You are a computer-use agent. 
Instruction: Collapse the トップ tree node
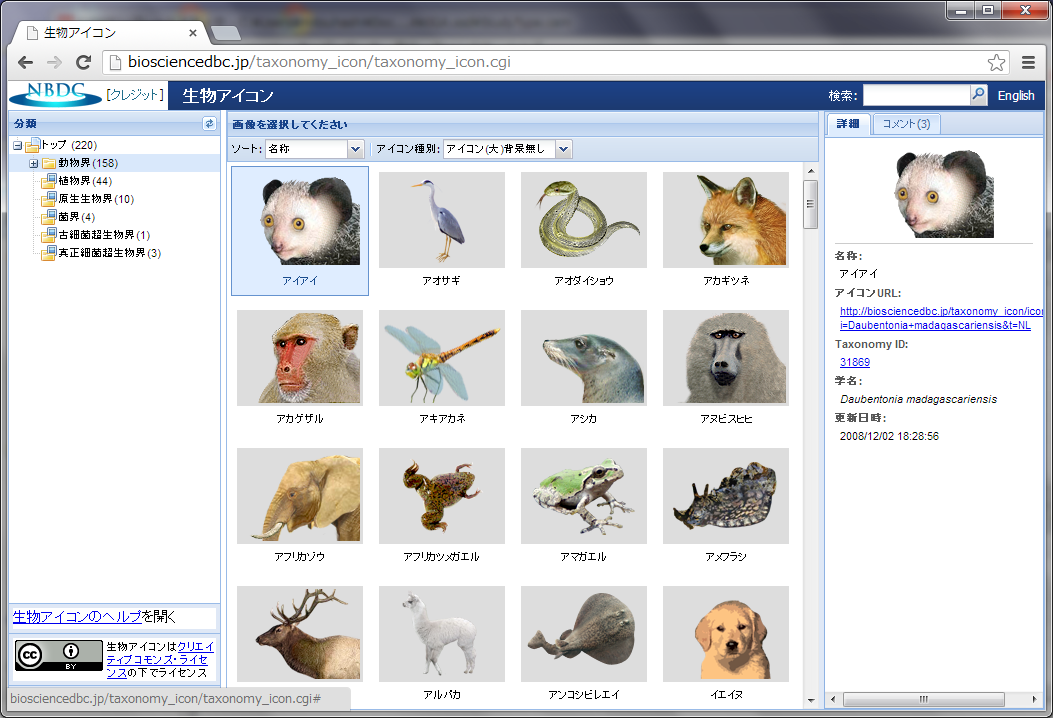(18, 146)
